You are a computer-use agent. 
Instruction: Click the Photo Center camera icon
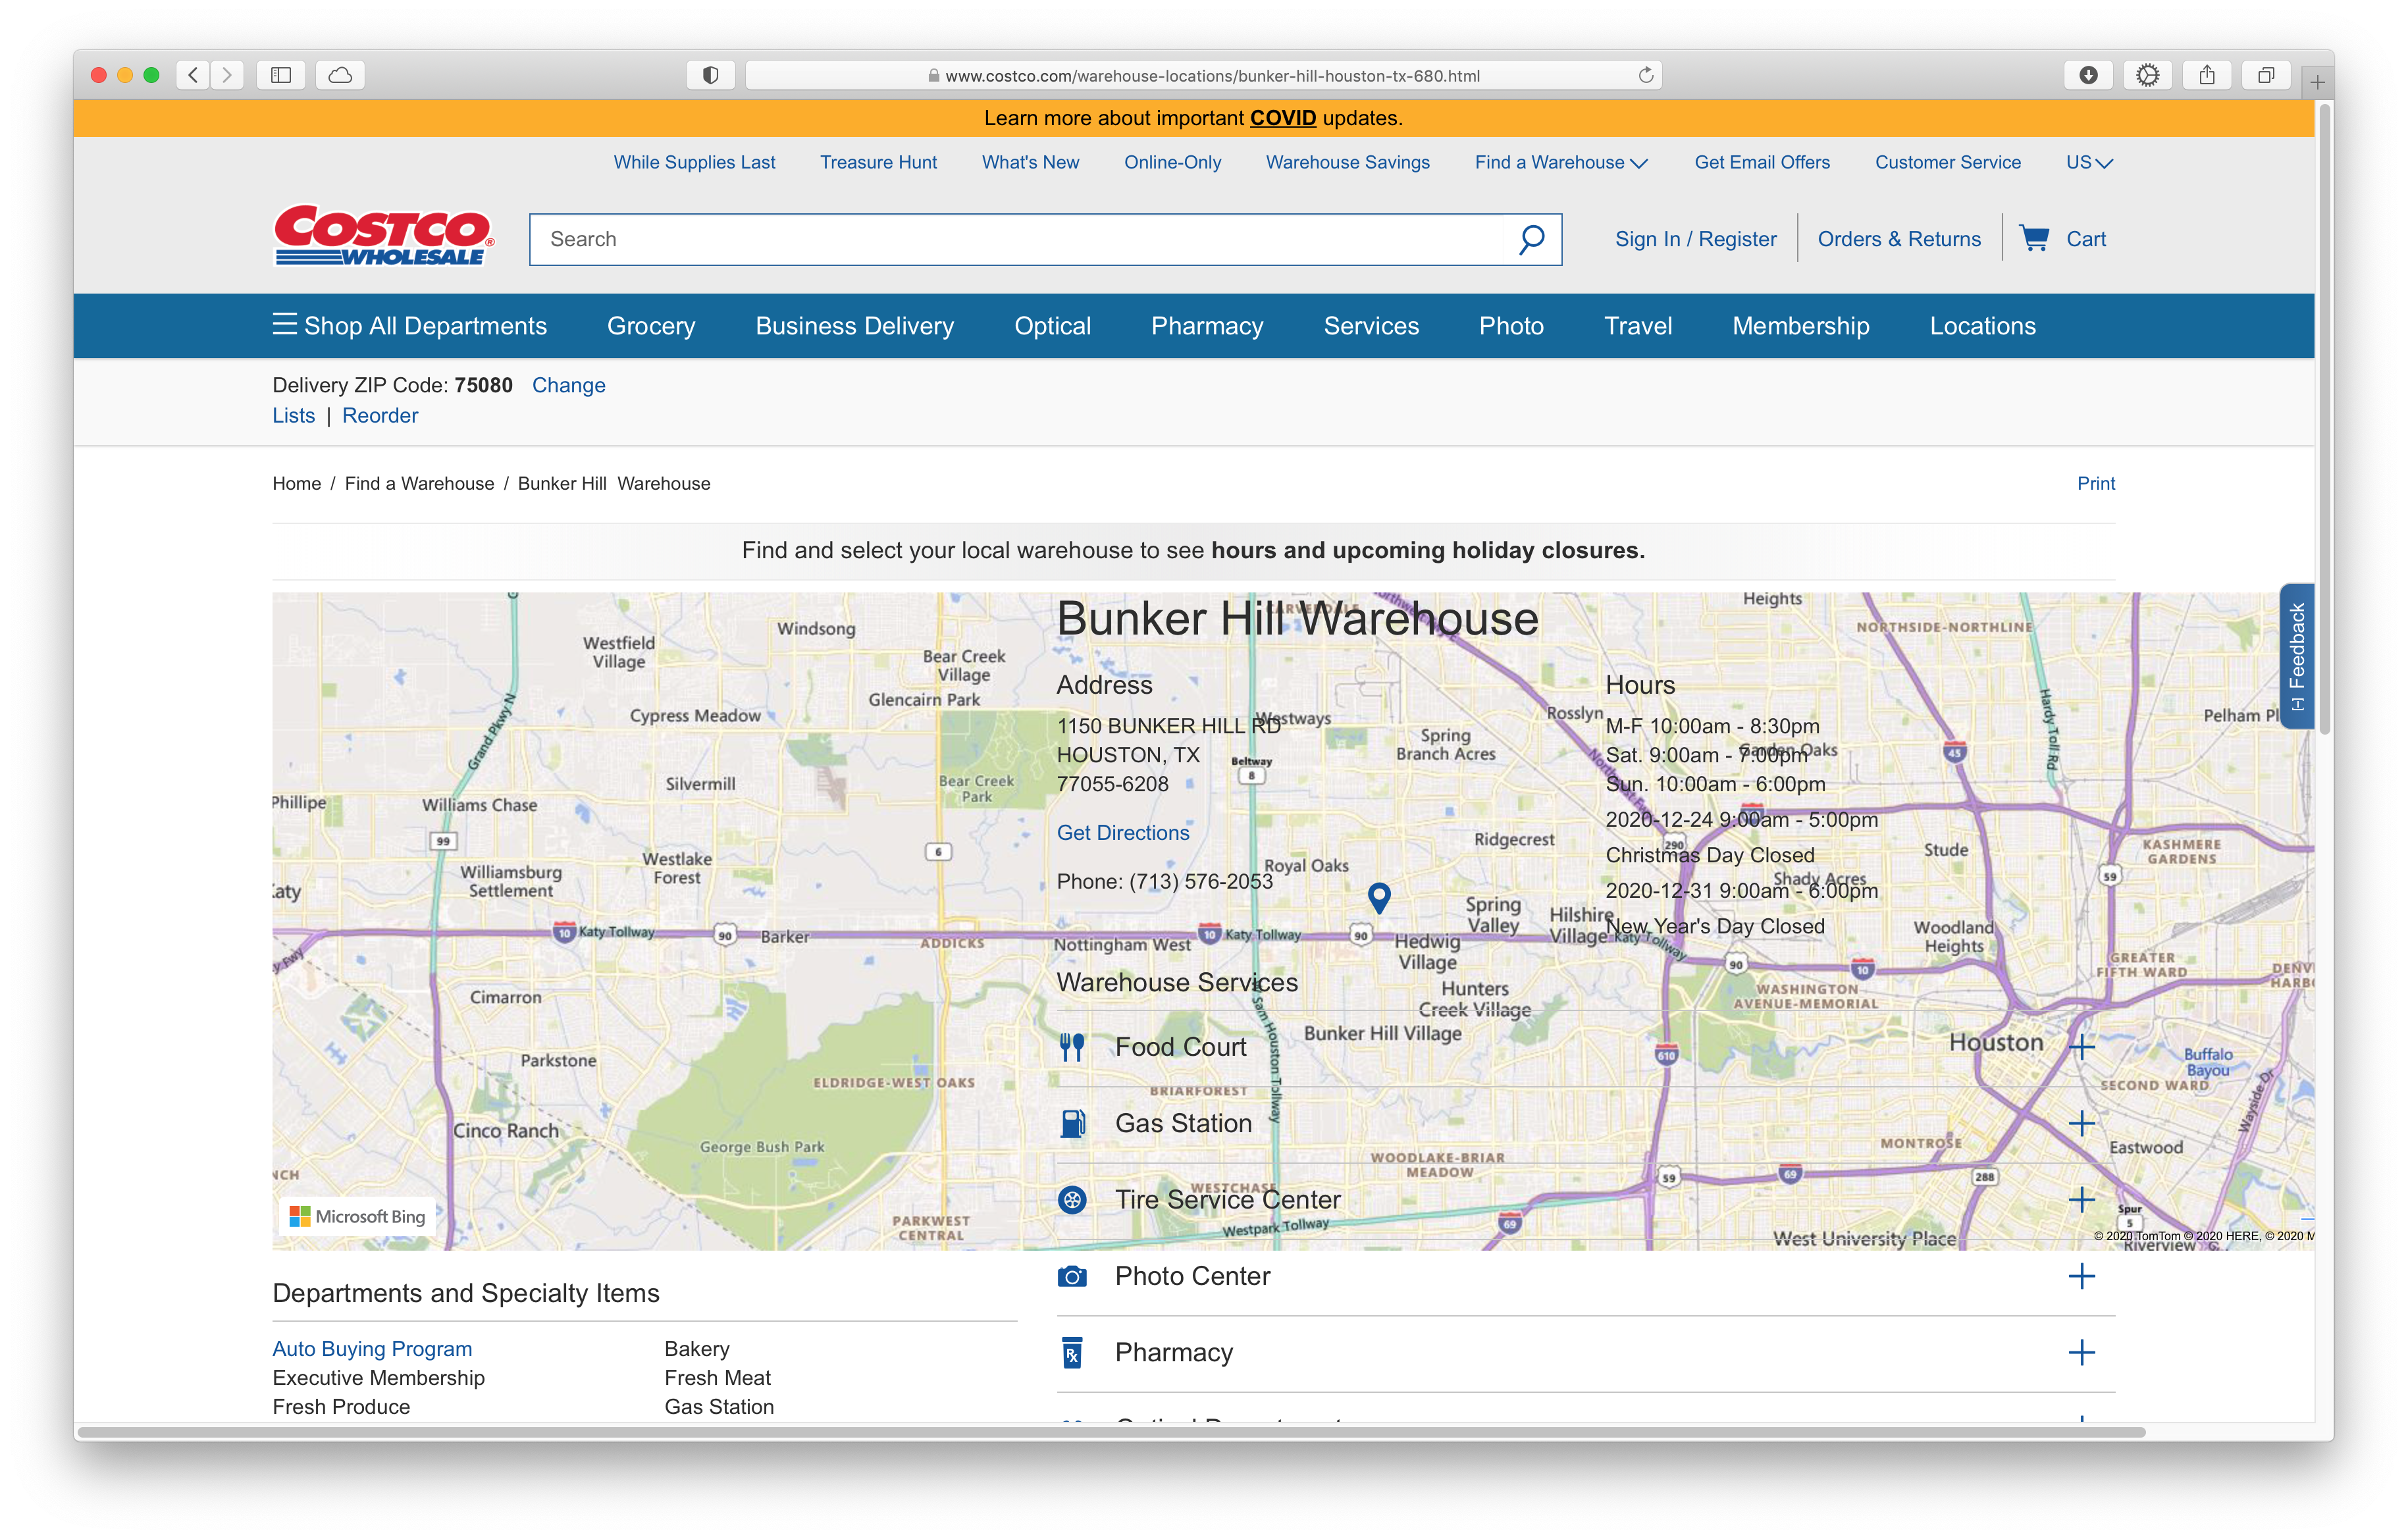click(x=1072, y=1276)
